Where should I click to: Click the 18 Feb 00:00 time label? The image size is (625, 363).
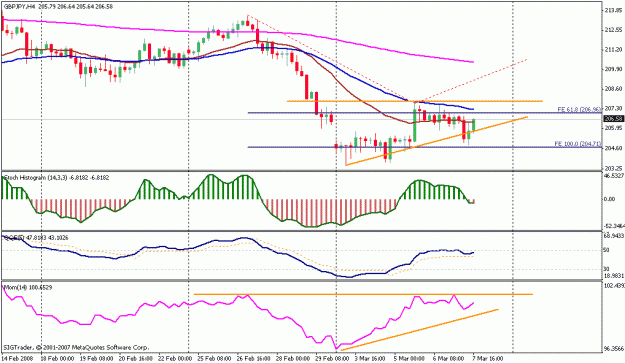click(x=57, y=359)
